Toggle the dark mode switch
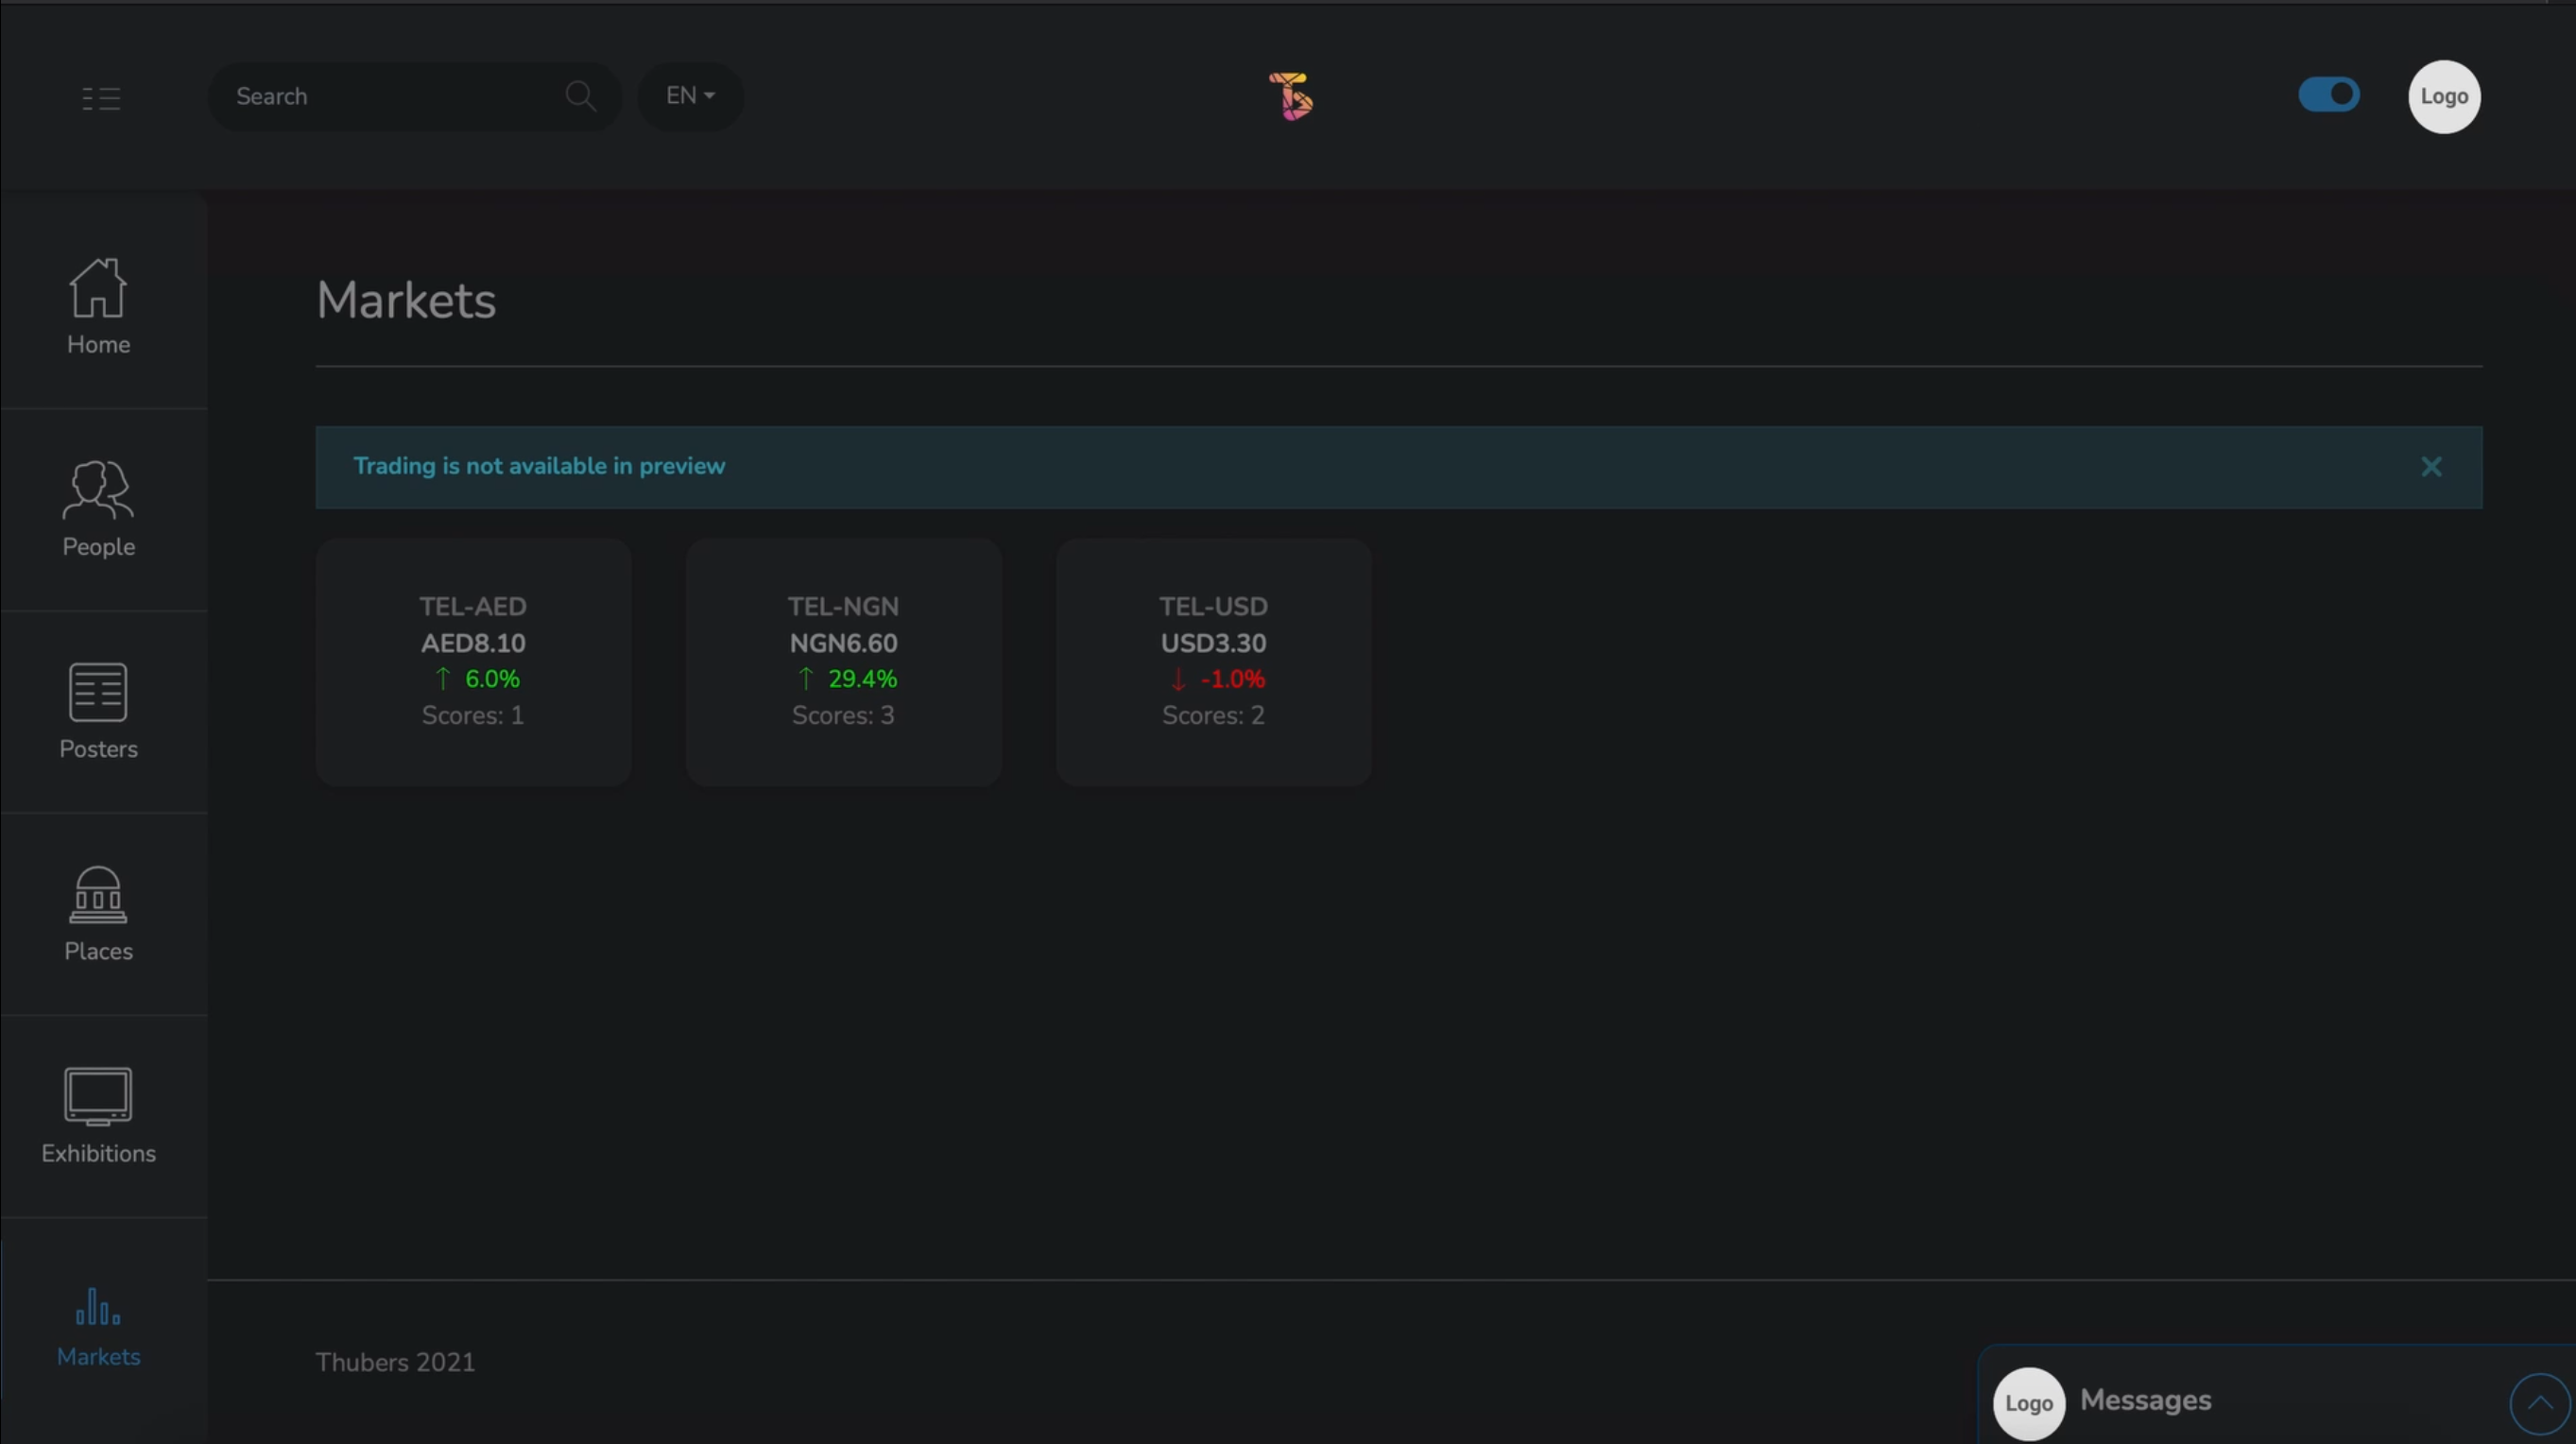This screenshot has height=1444, width=2576. (x=2328, y=95)
